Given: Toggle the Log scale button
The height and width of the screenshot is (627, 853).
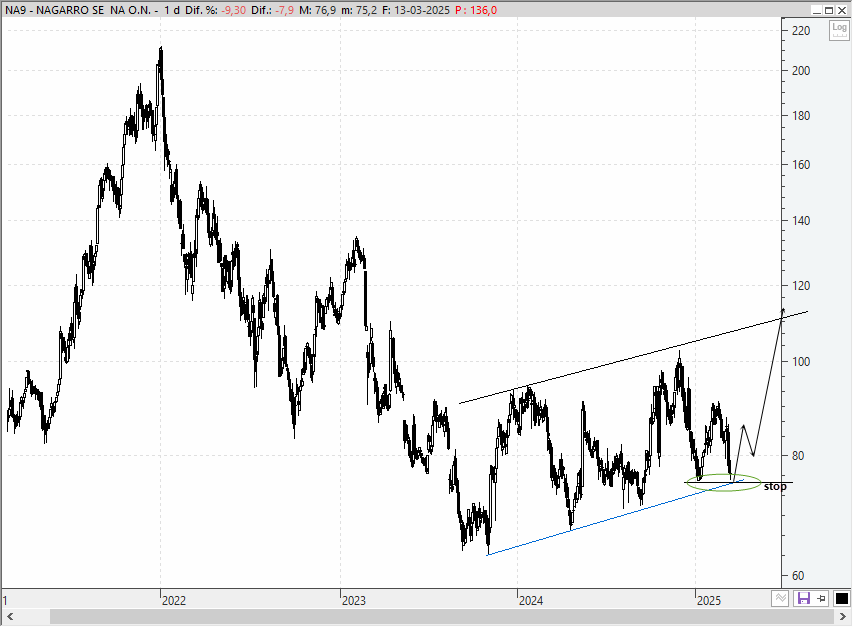Looking at the screenshot, I should pos(839,30).
